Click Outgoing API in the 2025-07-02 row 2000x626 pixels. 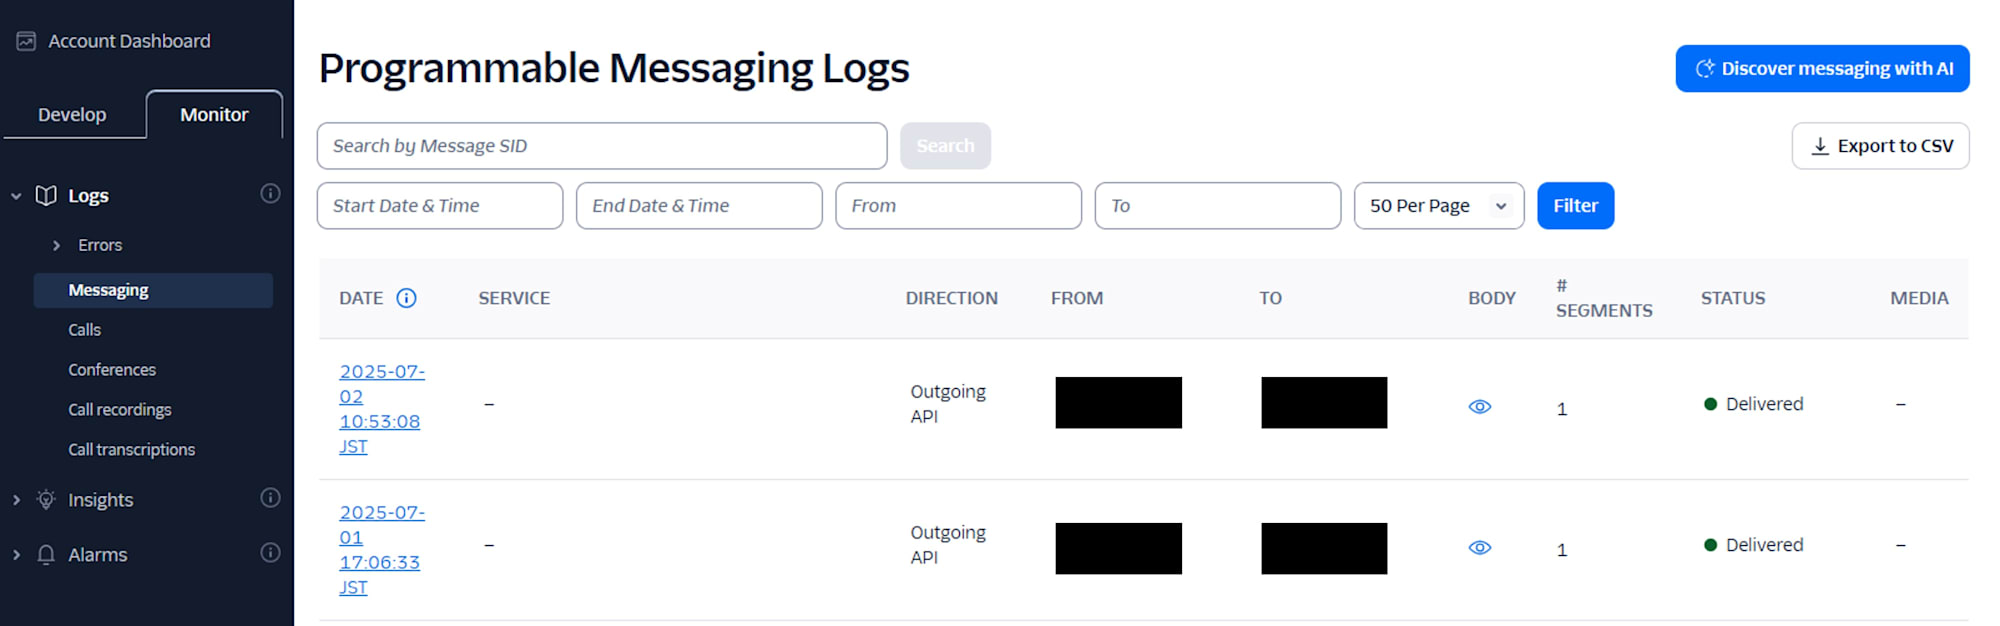[947, 404]
